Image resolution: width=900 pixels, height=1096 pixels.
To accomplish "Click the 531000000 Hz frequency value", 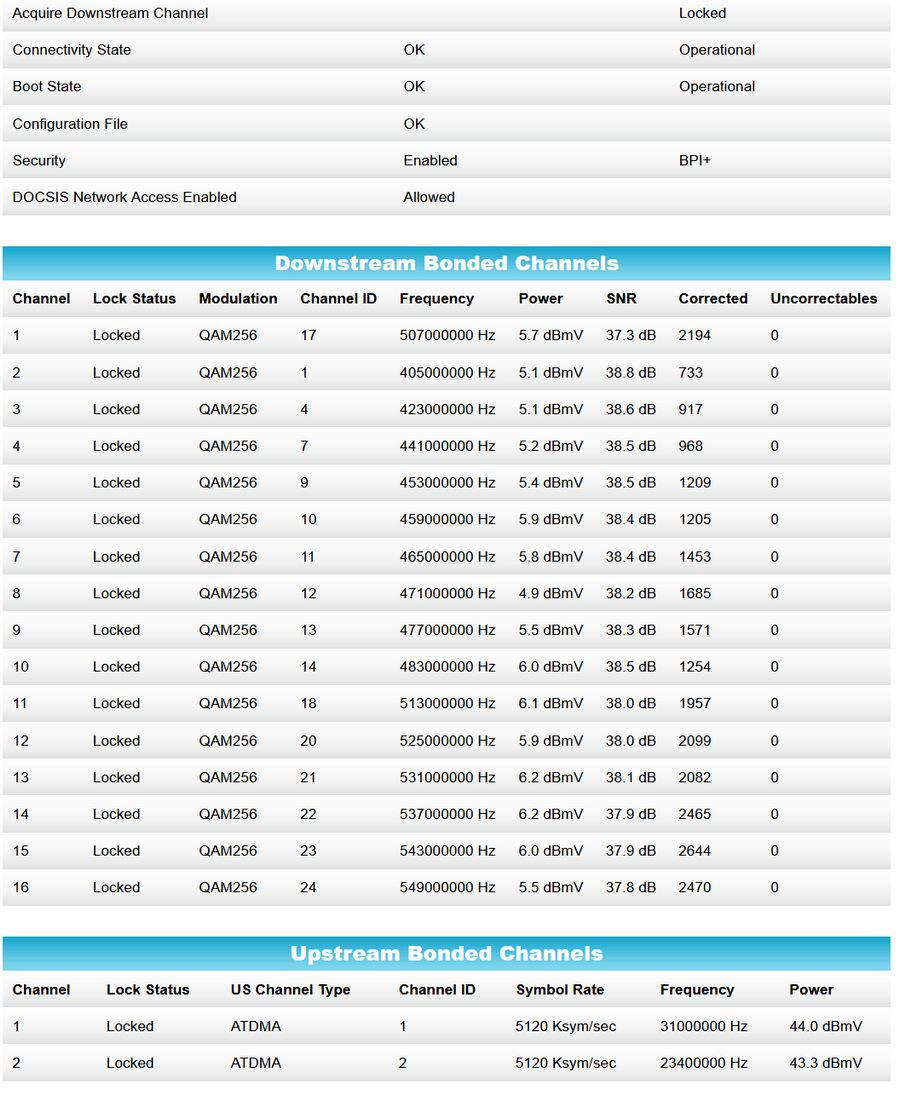I will [x=447, y=778].
